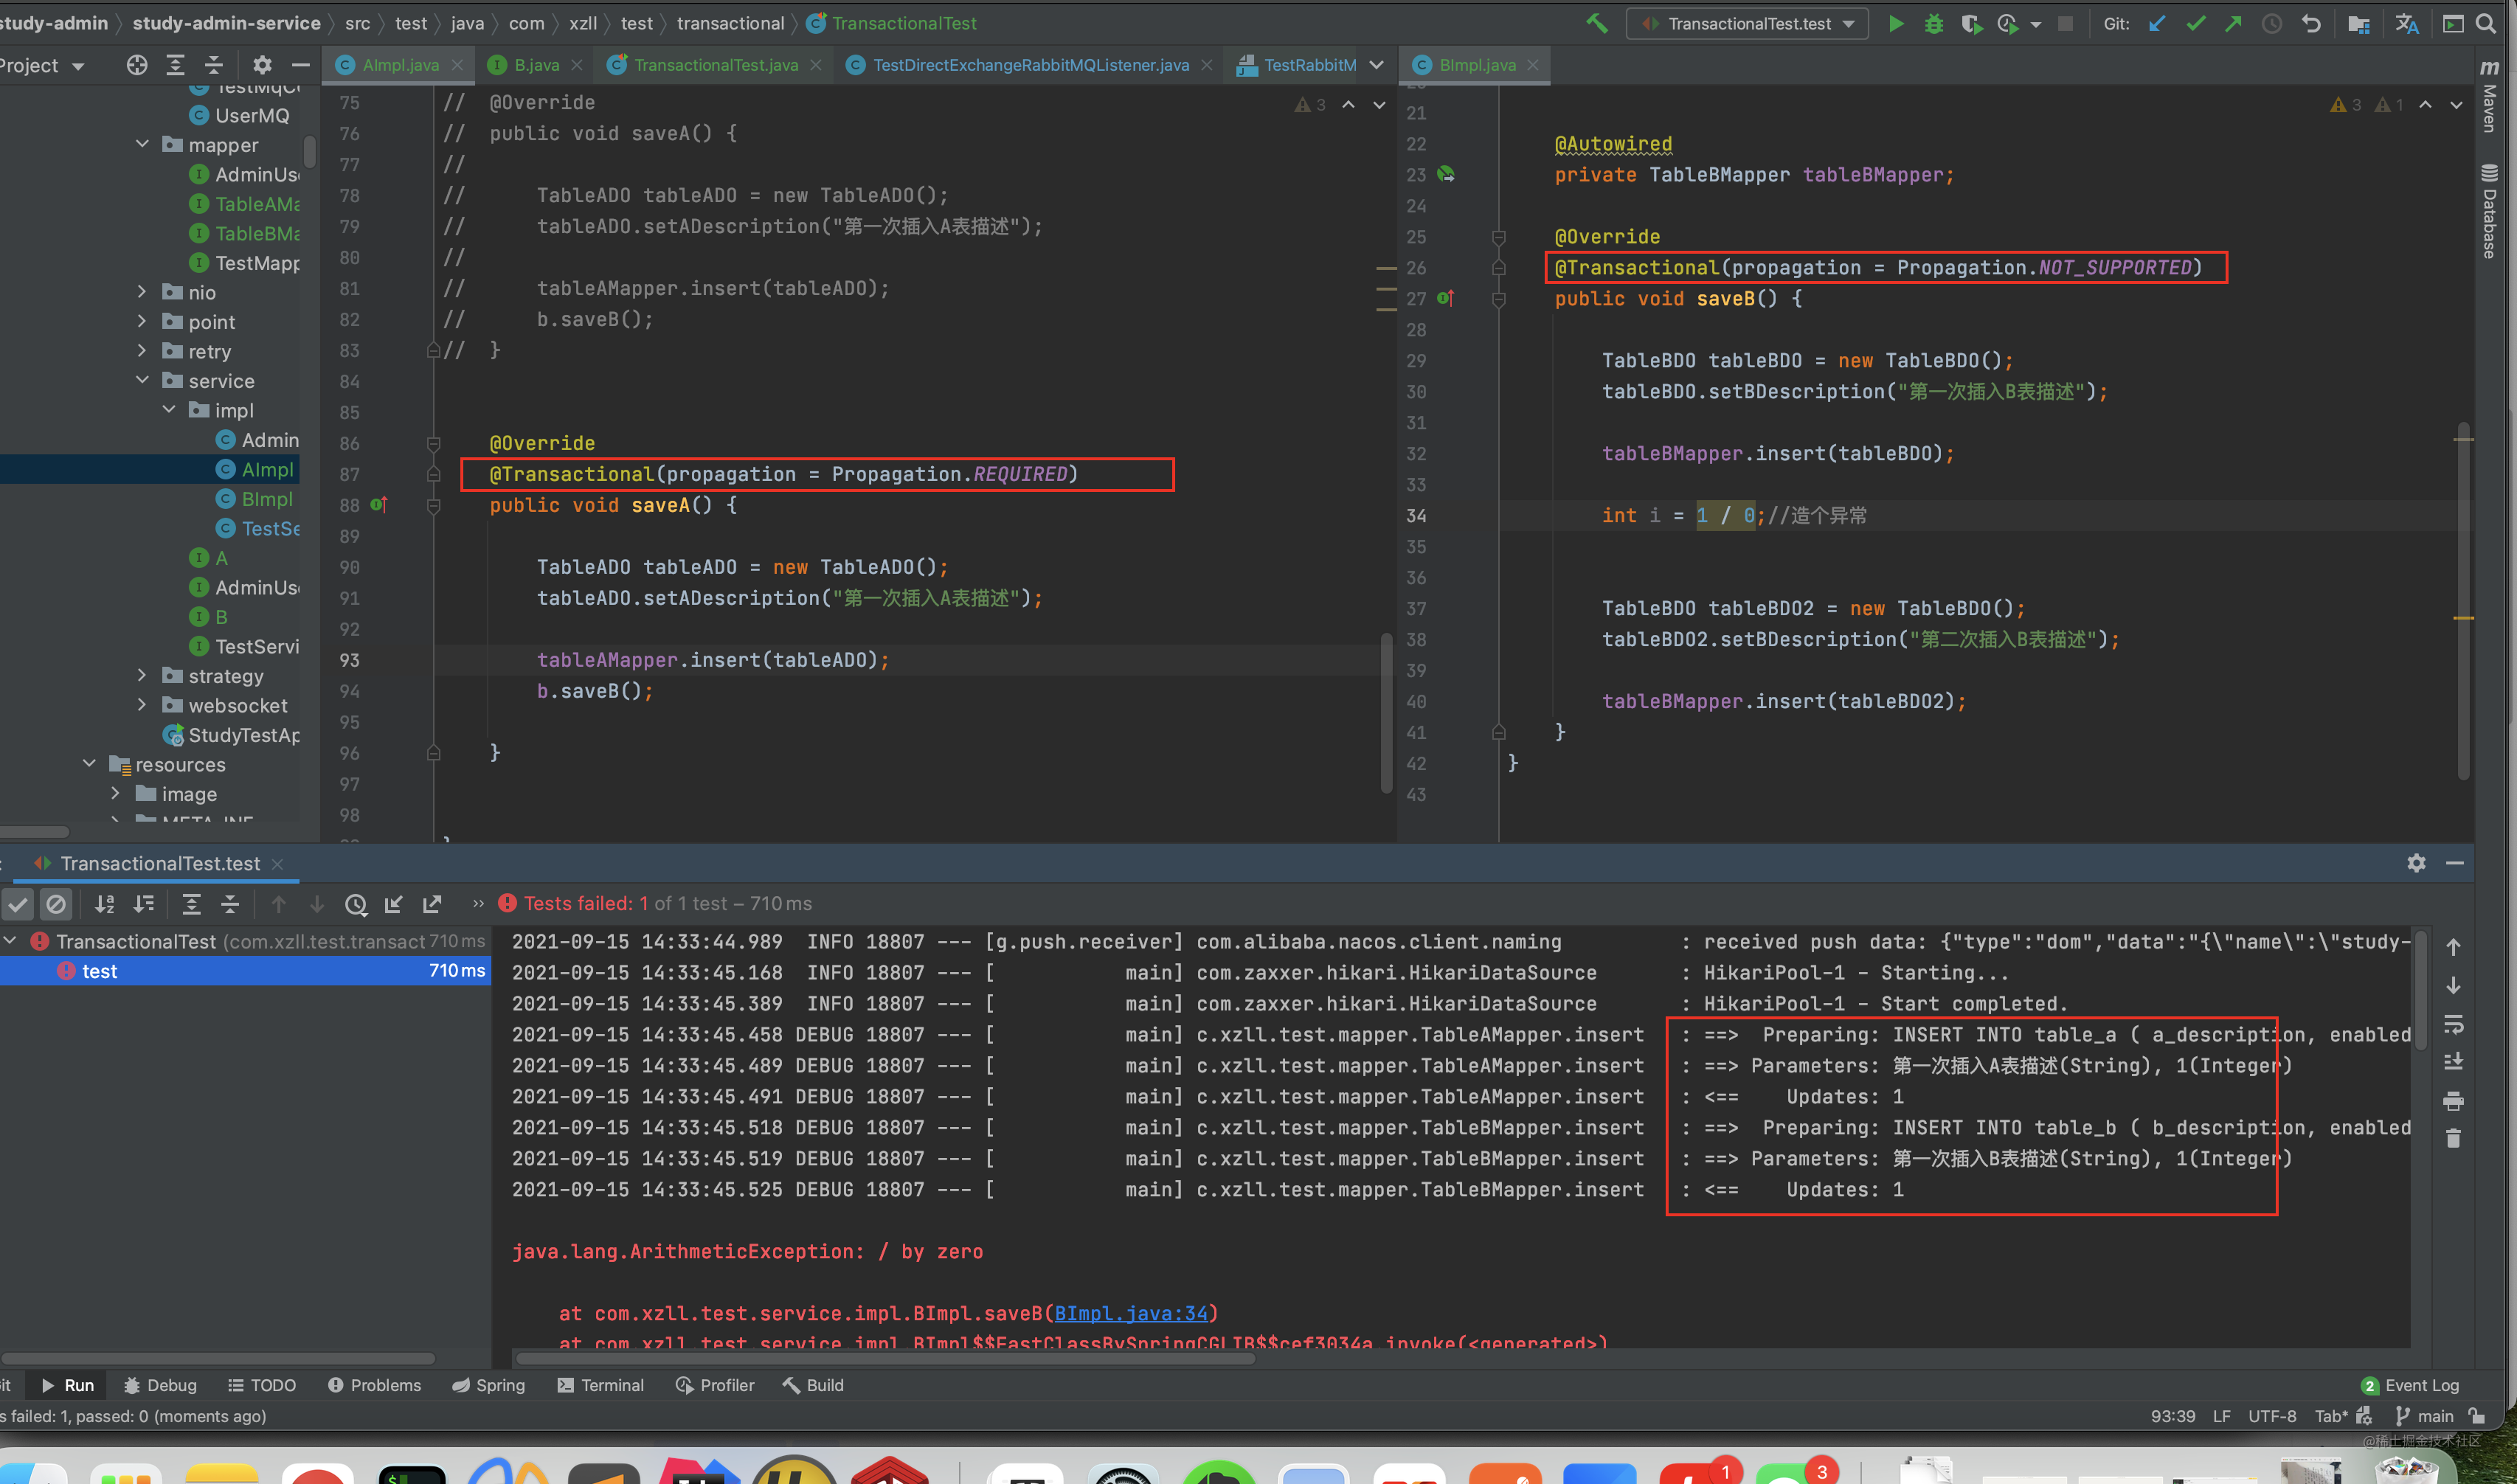Build the project with the hammer icon

click(x=1597, y=23)
